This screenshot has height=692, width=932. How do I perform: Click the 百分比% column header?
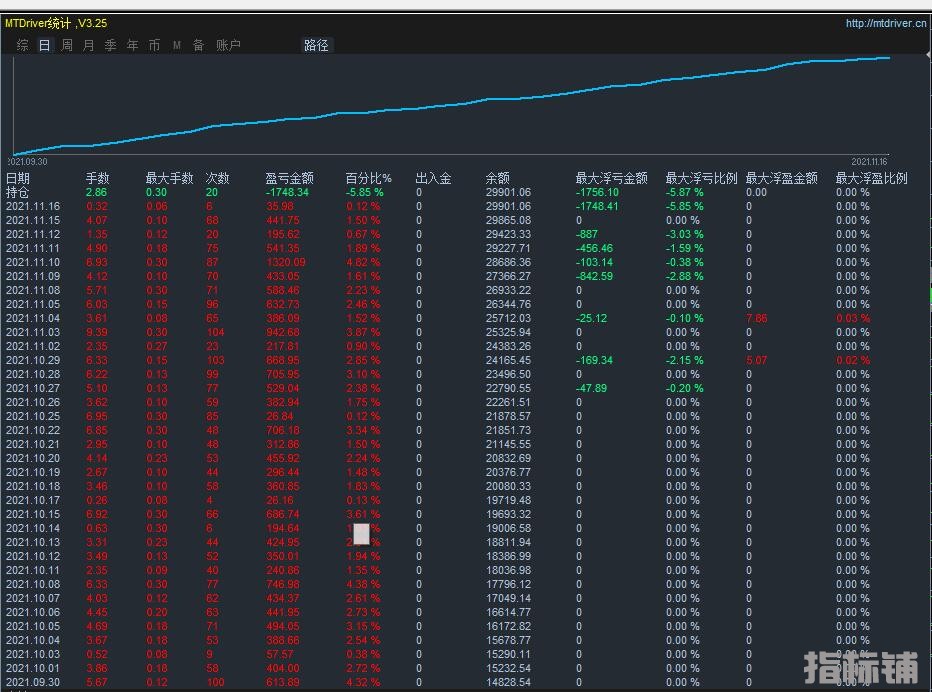[x=369, y=178]
